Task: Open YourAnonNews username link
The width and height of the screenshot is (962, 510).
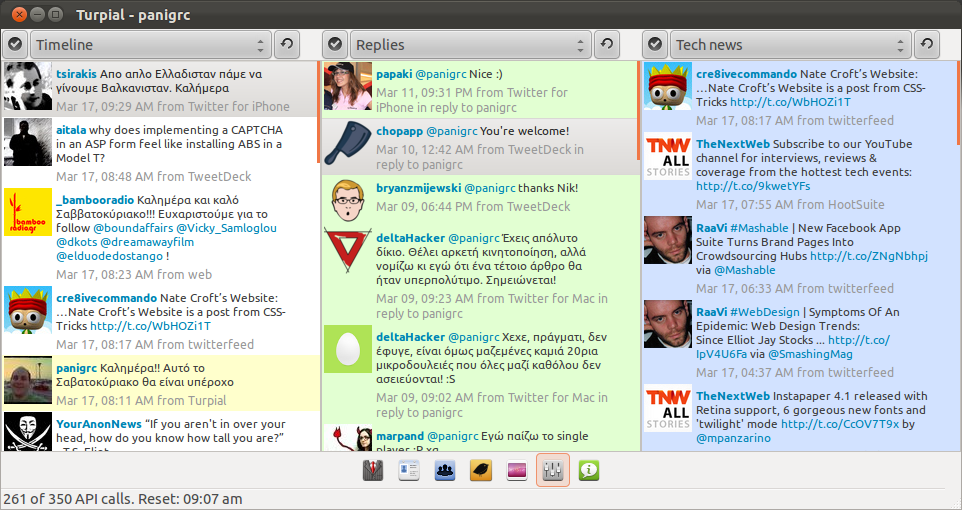Action: click(x=99, y=423)
